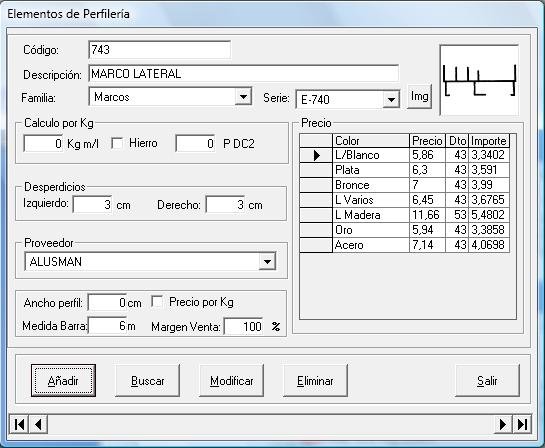Click the Añadir button
The height and width of the screenshot is (448, 545).
(63, 381)
